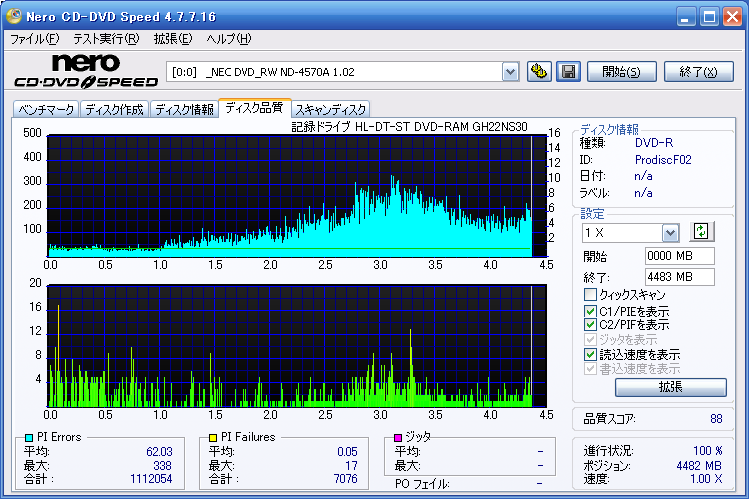Viewport: 749px width, 499px height.
Task: Click the disc ID ProdiscF02 text
Action: (663, 159)
